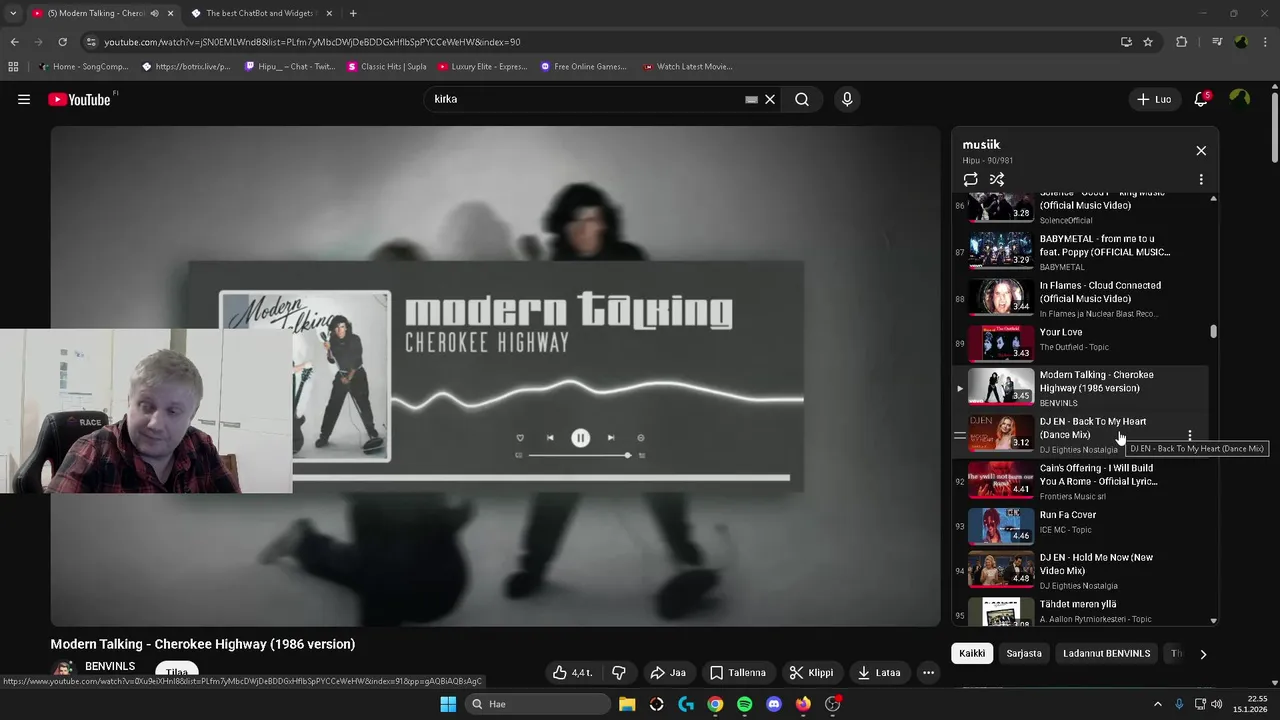Open the browser extensions puzzle icon
This screenshot has width=1280, height=720.
click(x=1182, y=42)
